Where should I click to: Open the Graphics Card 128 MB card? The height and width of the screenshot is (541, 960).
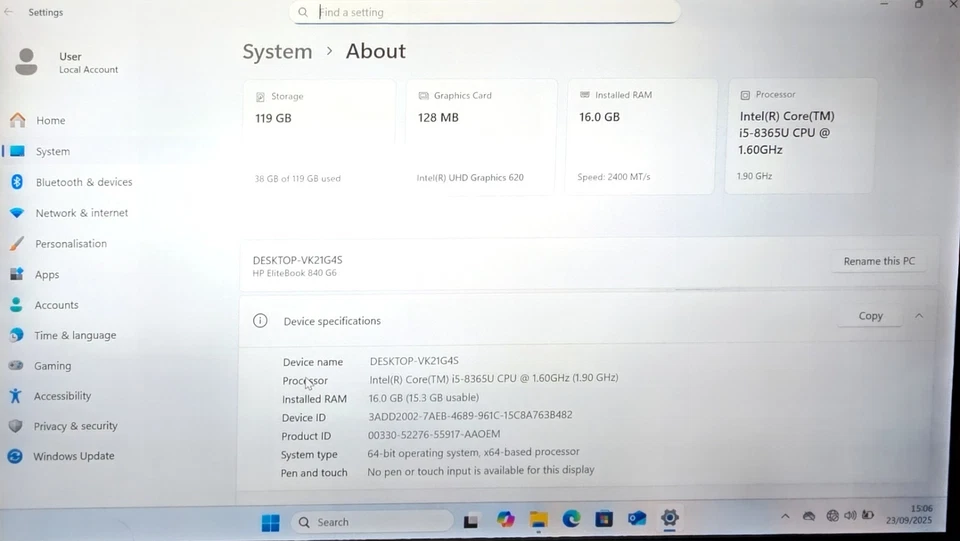tap(481, 136)
